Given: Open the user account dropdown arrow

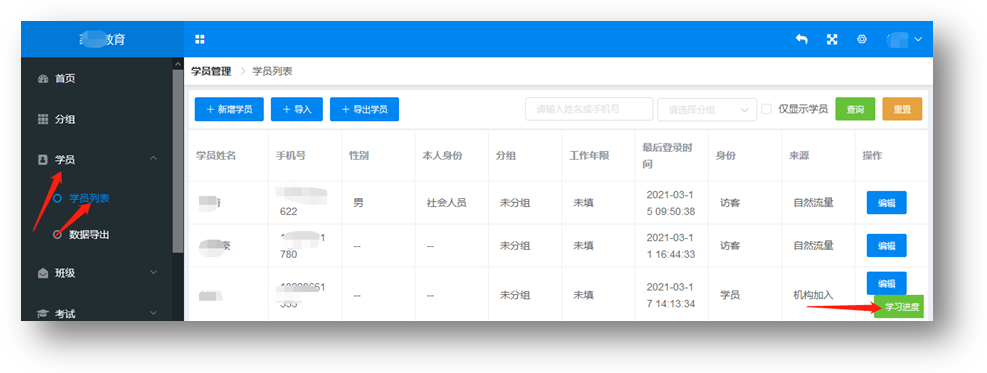Looking at the screenshot, I should pyautogui.click(x=918, y=39).
